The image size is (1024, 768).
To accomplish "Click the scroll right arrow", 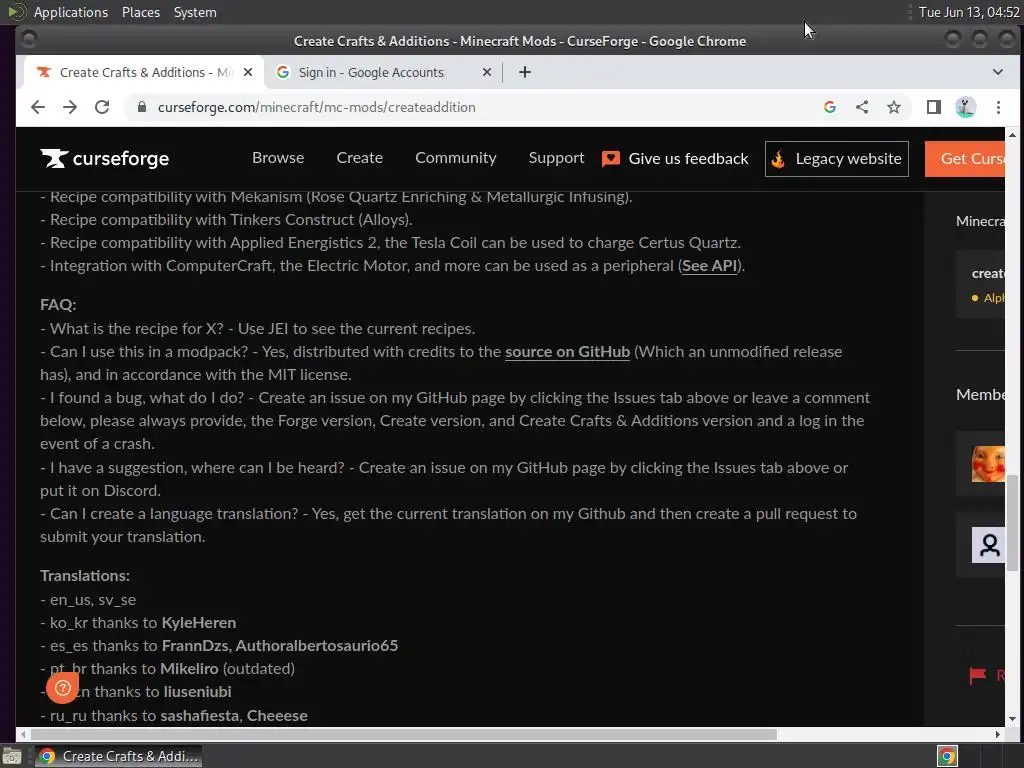I will [997, 734].
